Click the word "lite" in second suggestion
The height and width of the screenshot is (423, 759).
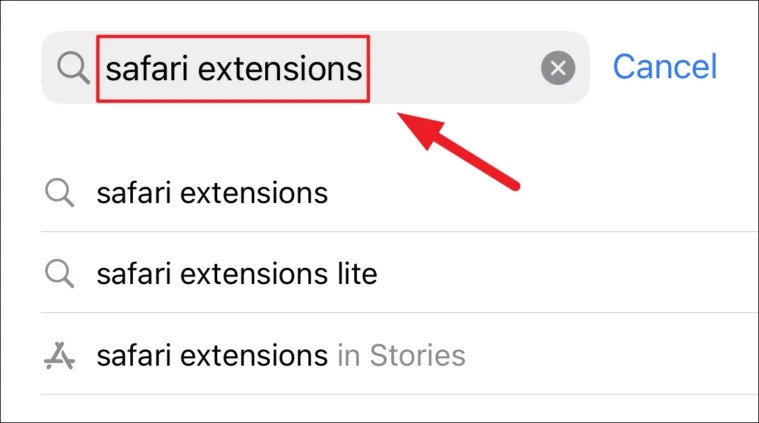[x=357, y=274]
